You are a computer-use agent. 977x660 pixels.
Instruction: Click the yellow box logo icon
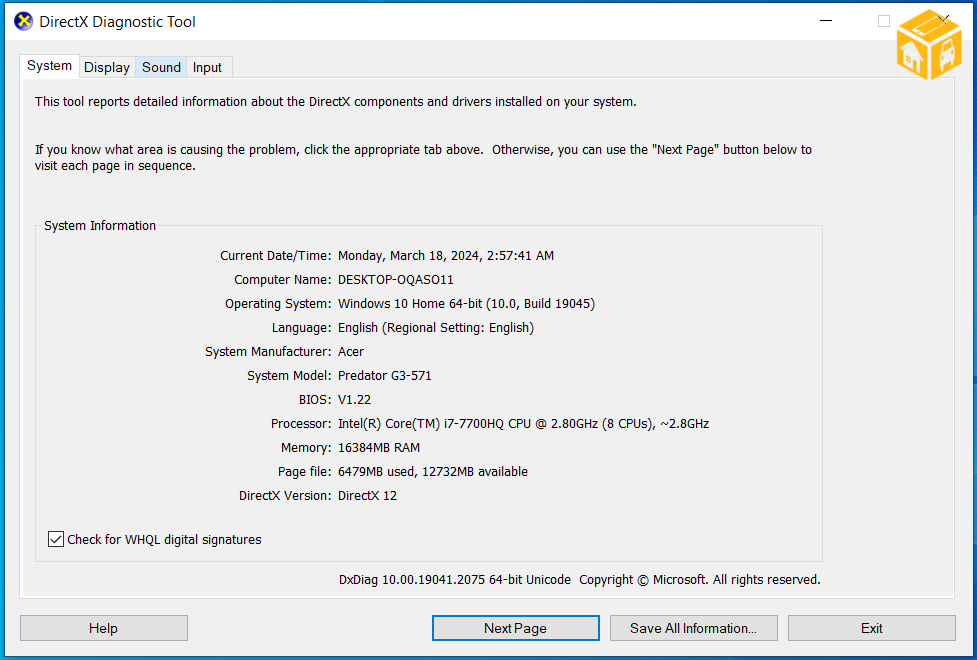point(929,45)
